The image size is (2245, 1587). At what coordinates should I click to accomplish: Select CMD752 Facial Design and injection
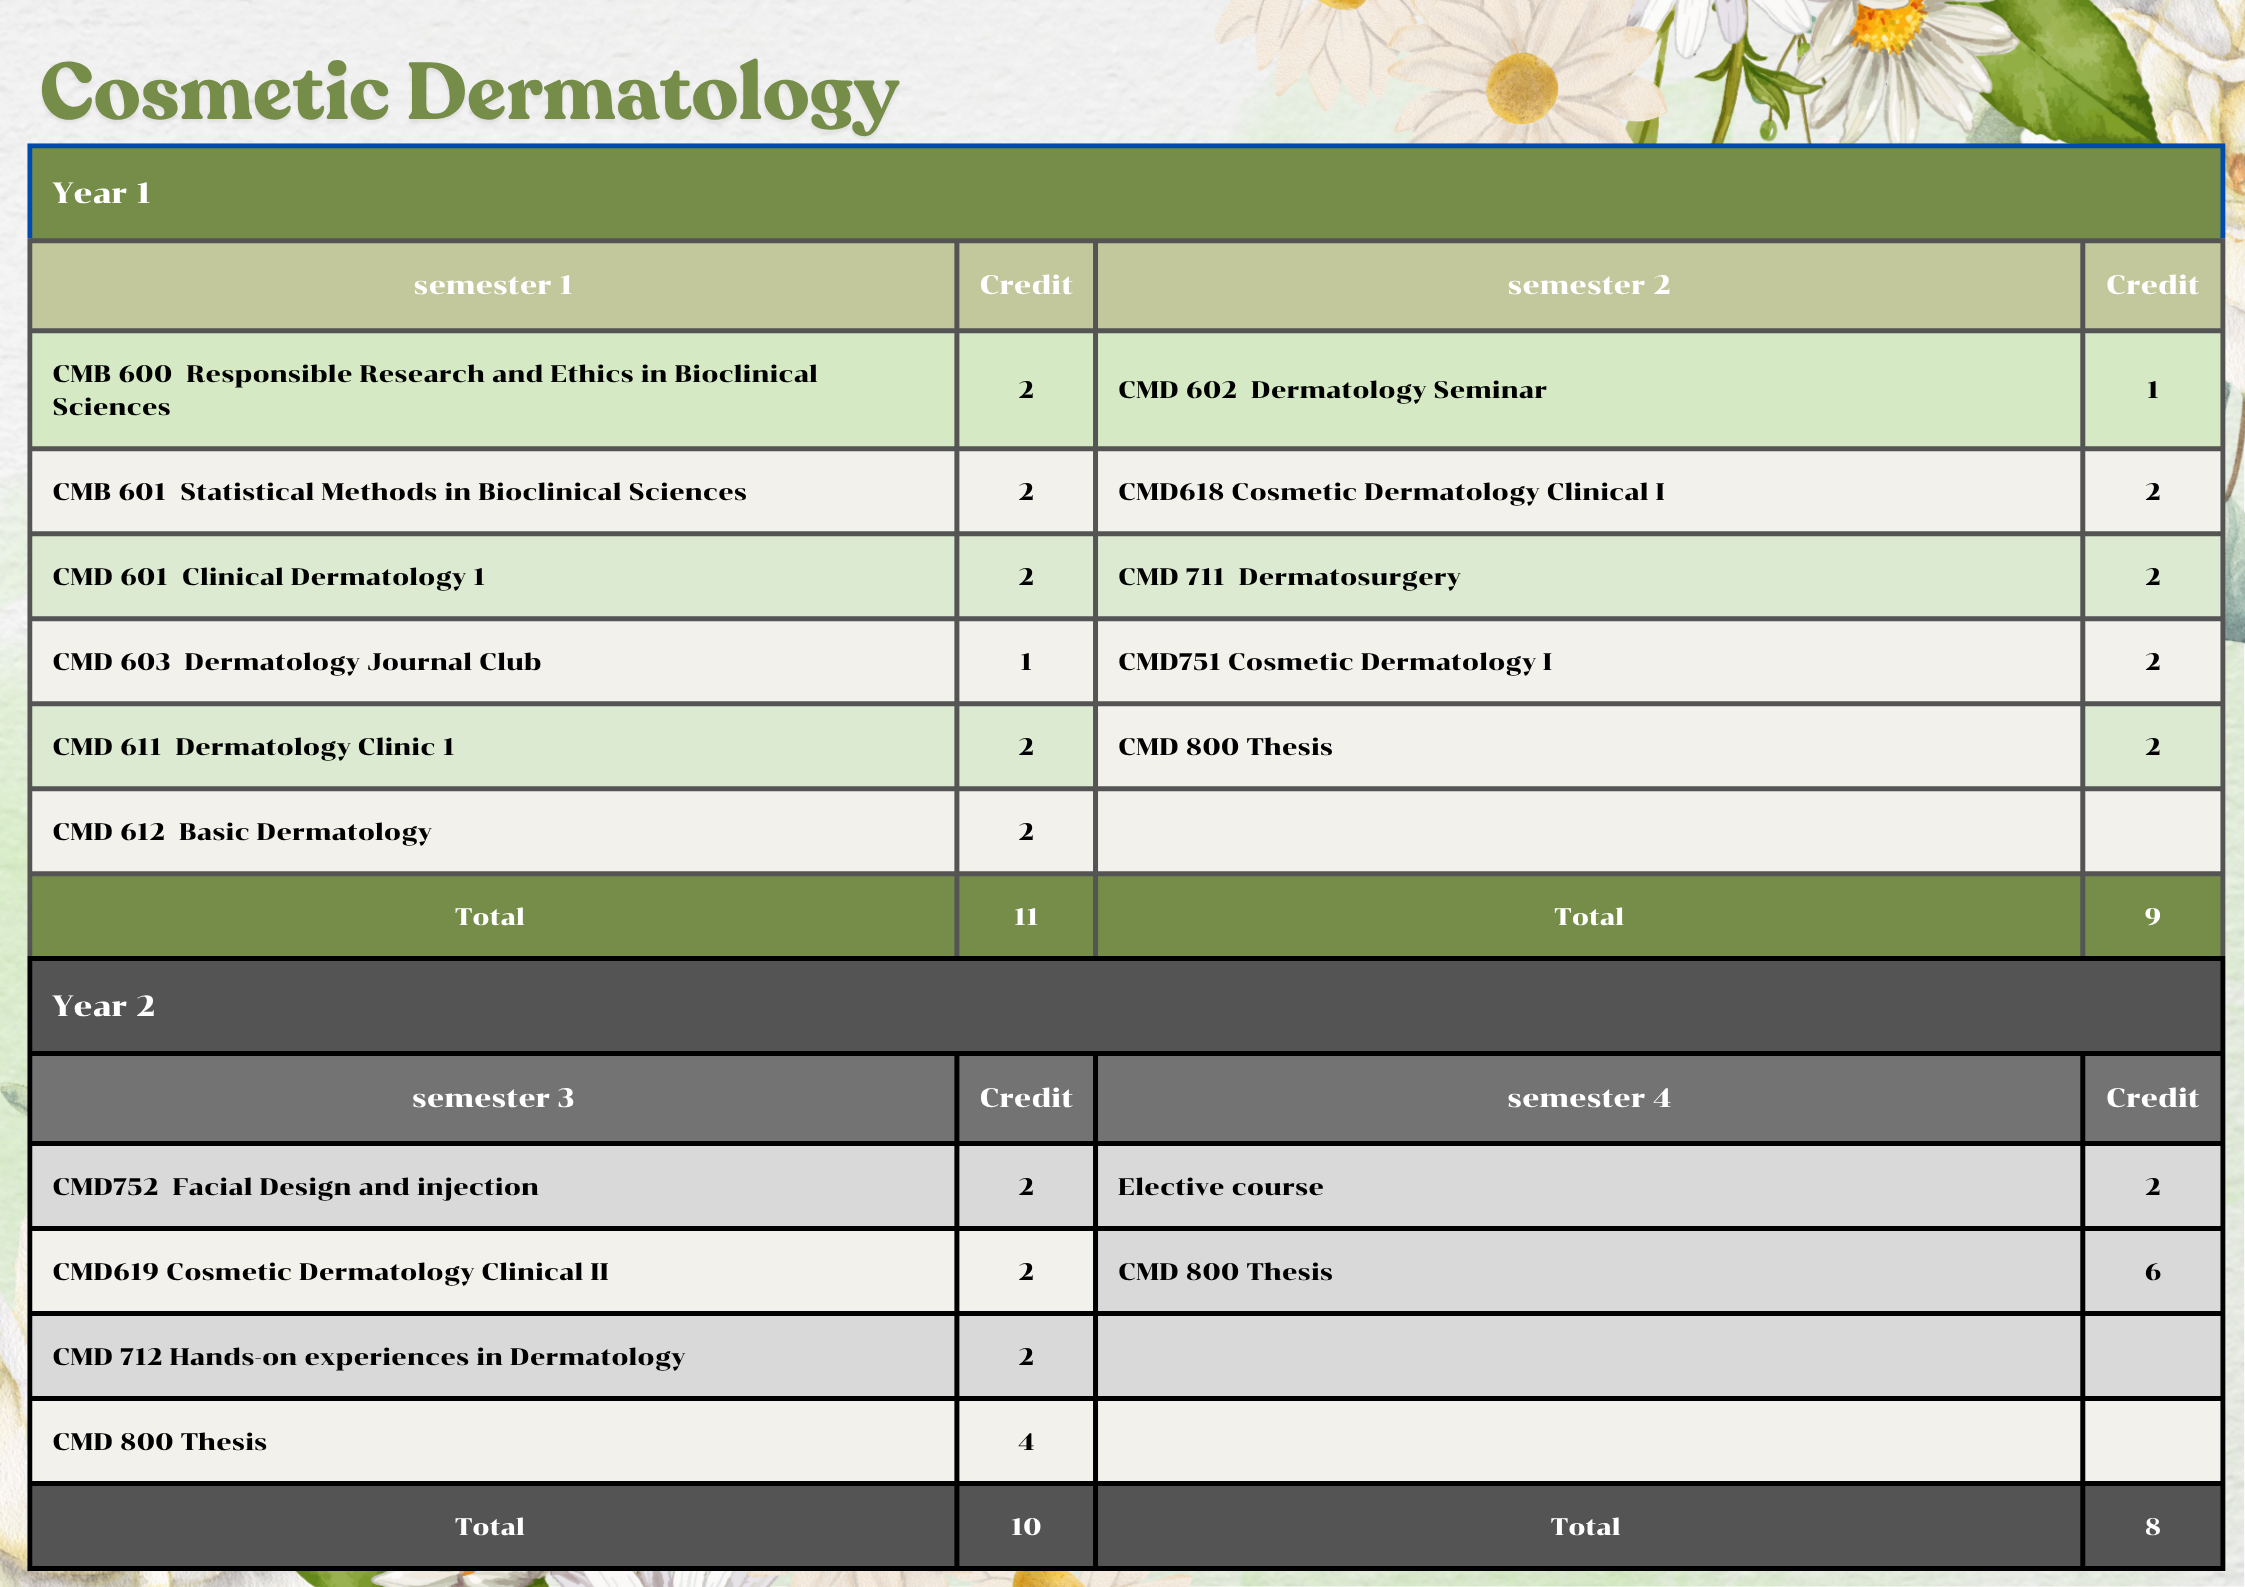tap(295, 1187)
